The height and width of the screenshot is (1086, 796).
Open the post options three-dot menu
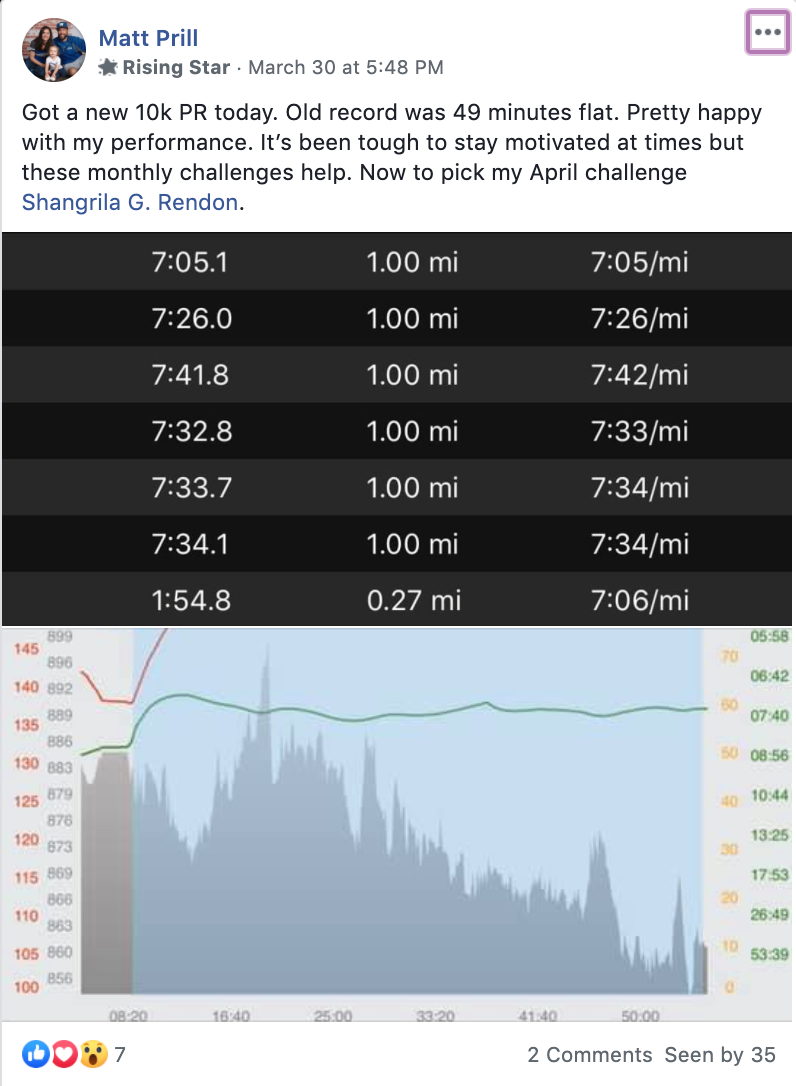click(x=768, y=32)
